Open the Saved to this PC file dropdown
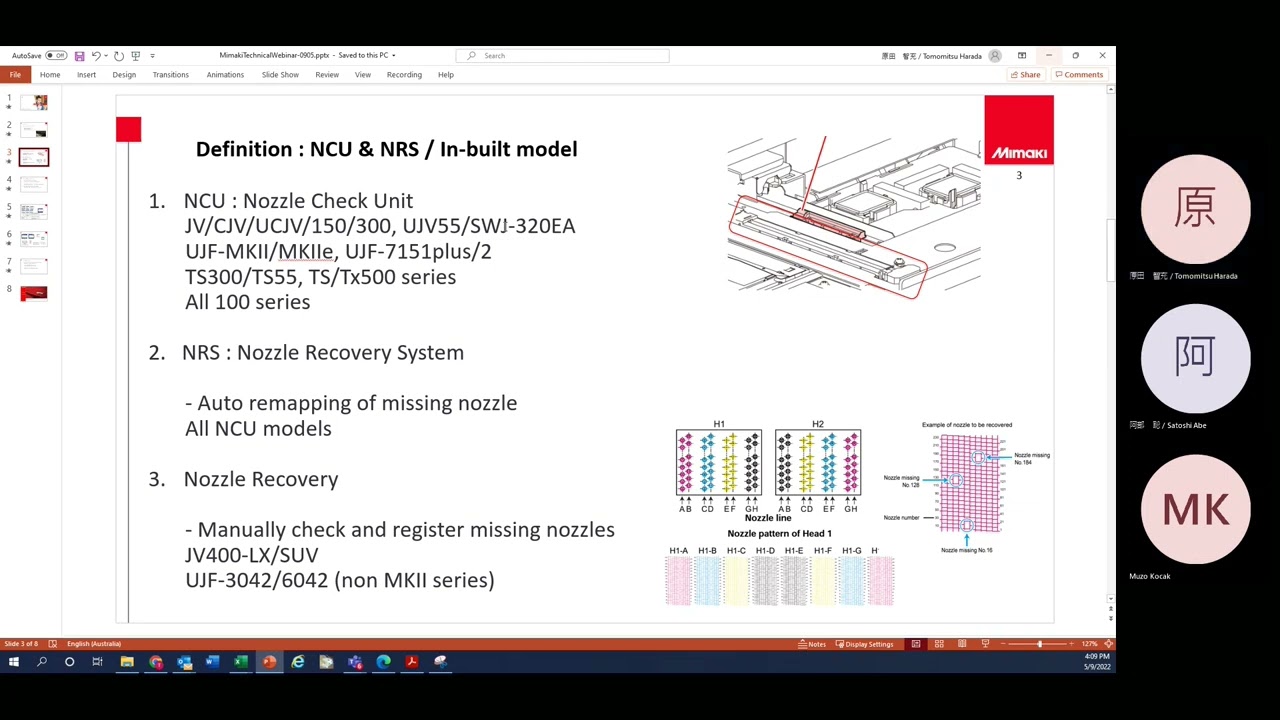 point(366,56)
